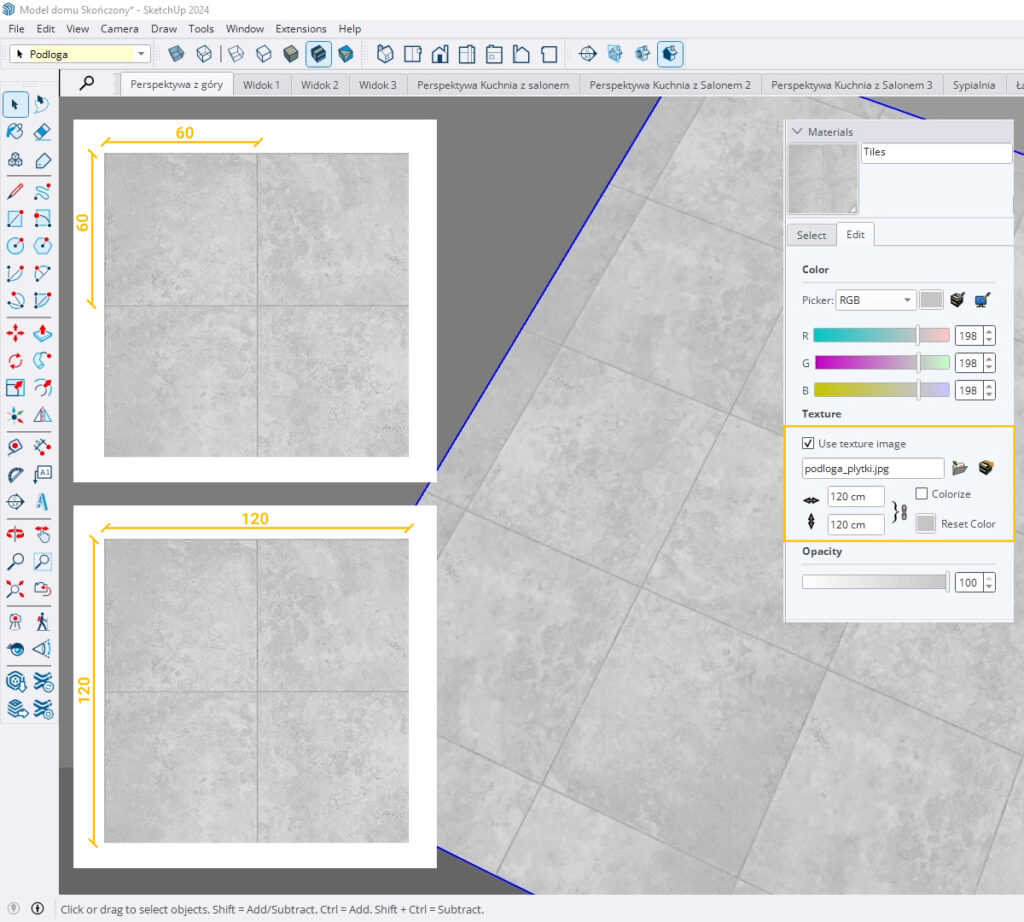
Task: Pick the Paint Bucket tool
Action: pyautogui.click(x=15, y=132)
